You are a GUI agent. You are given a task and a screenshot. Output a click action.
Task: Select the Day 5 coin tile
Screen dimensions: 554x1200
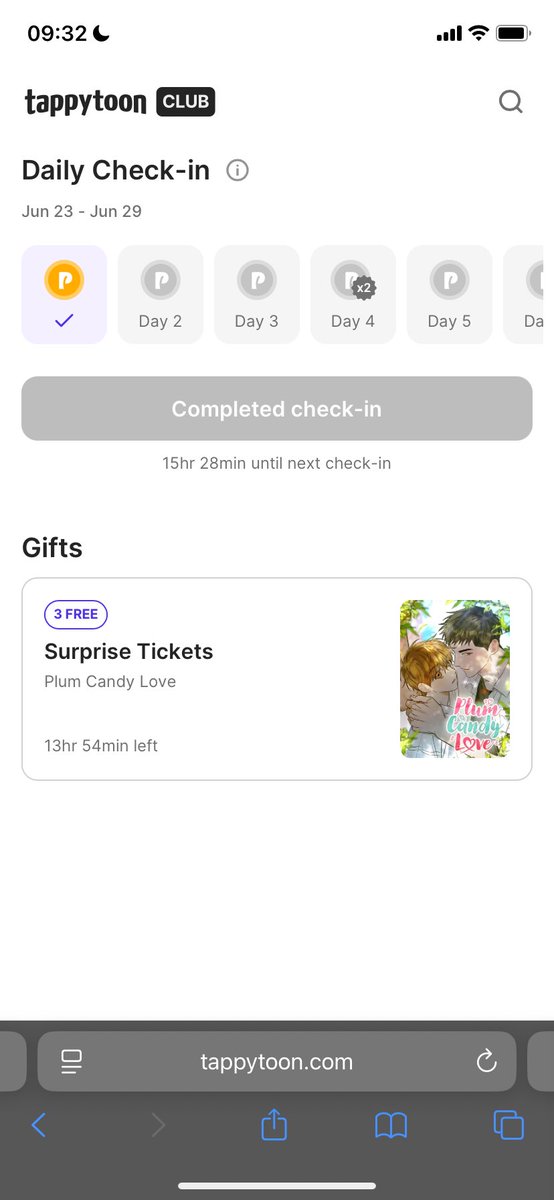(x=449, y=294)
